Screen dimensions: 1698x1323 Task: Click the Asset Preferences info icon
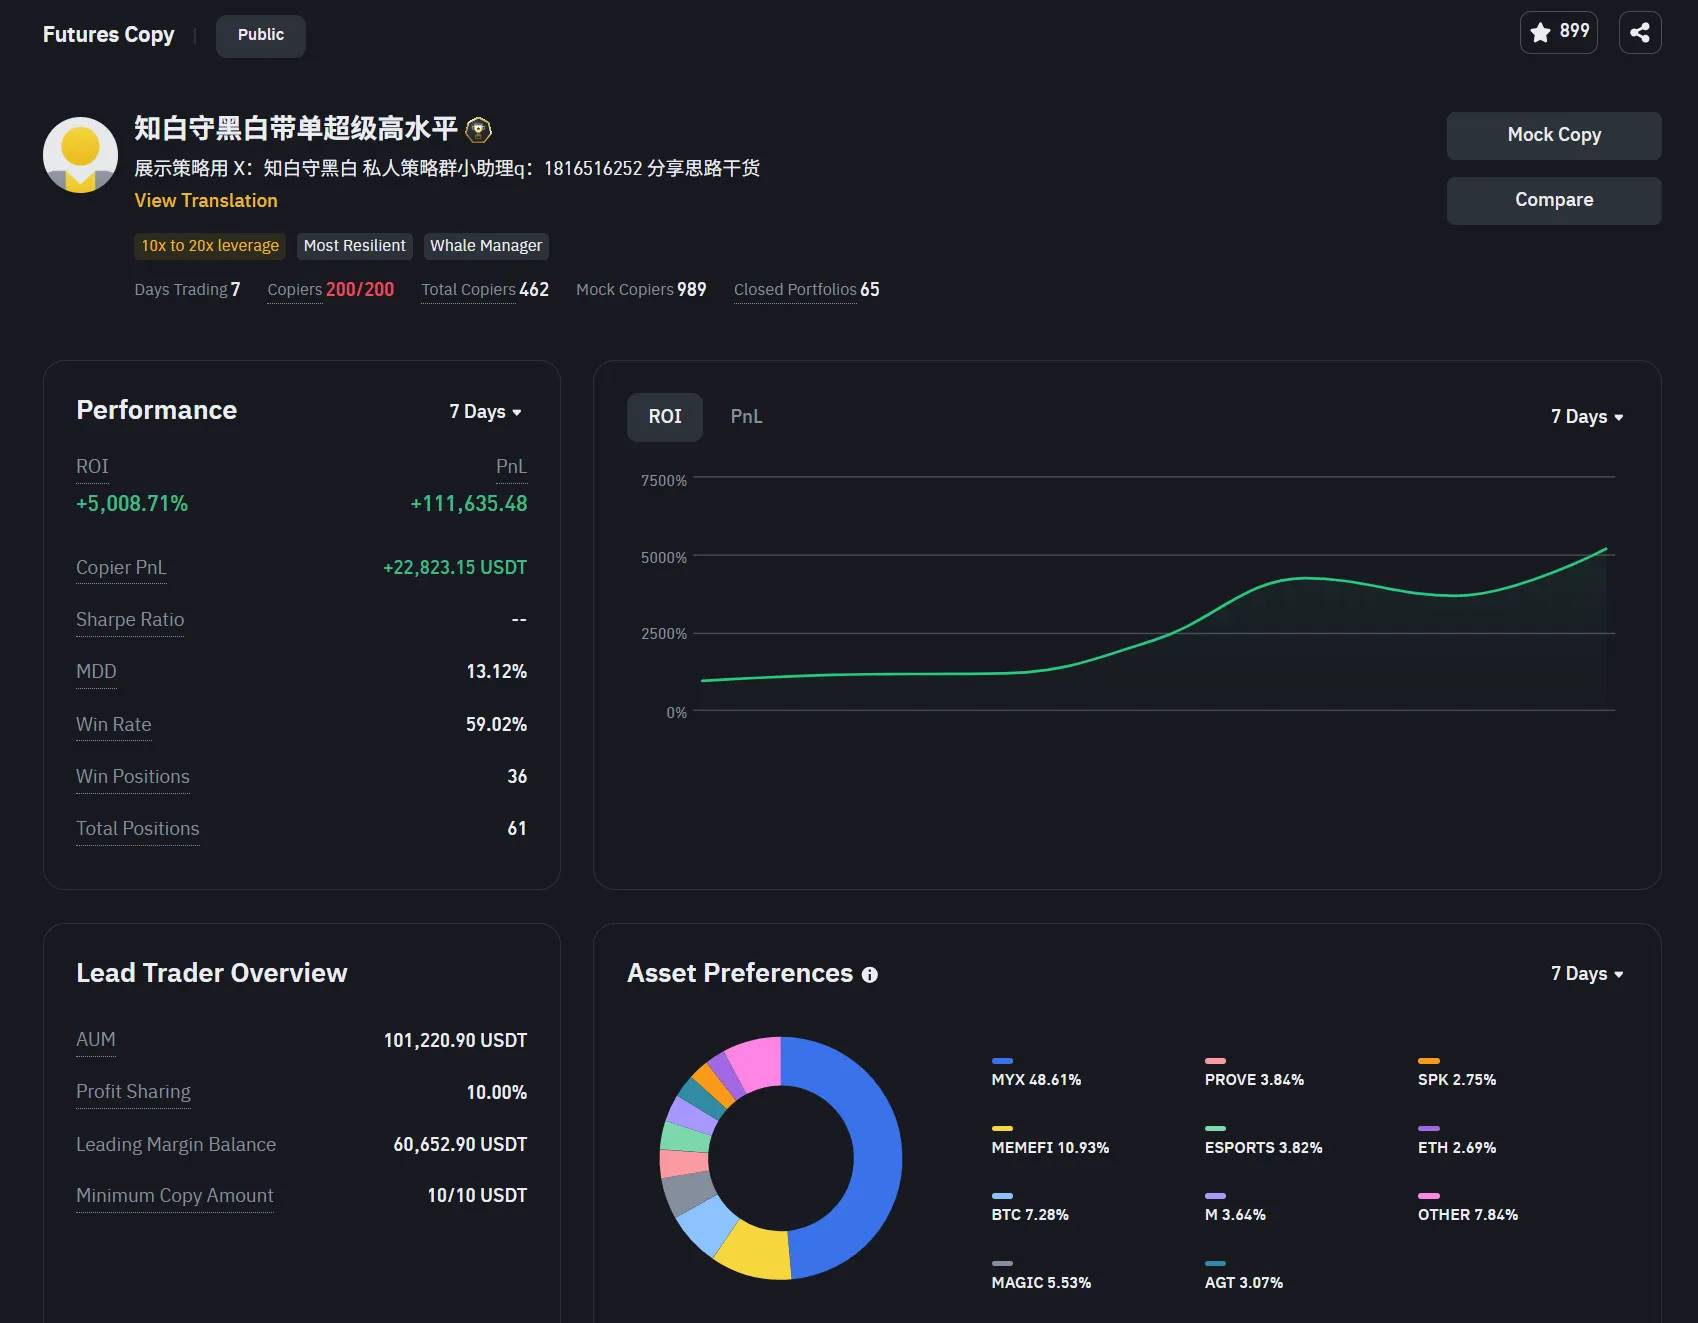tap(869, 974)
